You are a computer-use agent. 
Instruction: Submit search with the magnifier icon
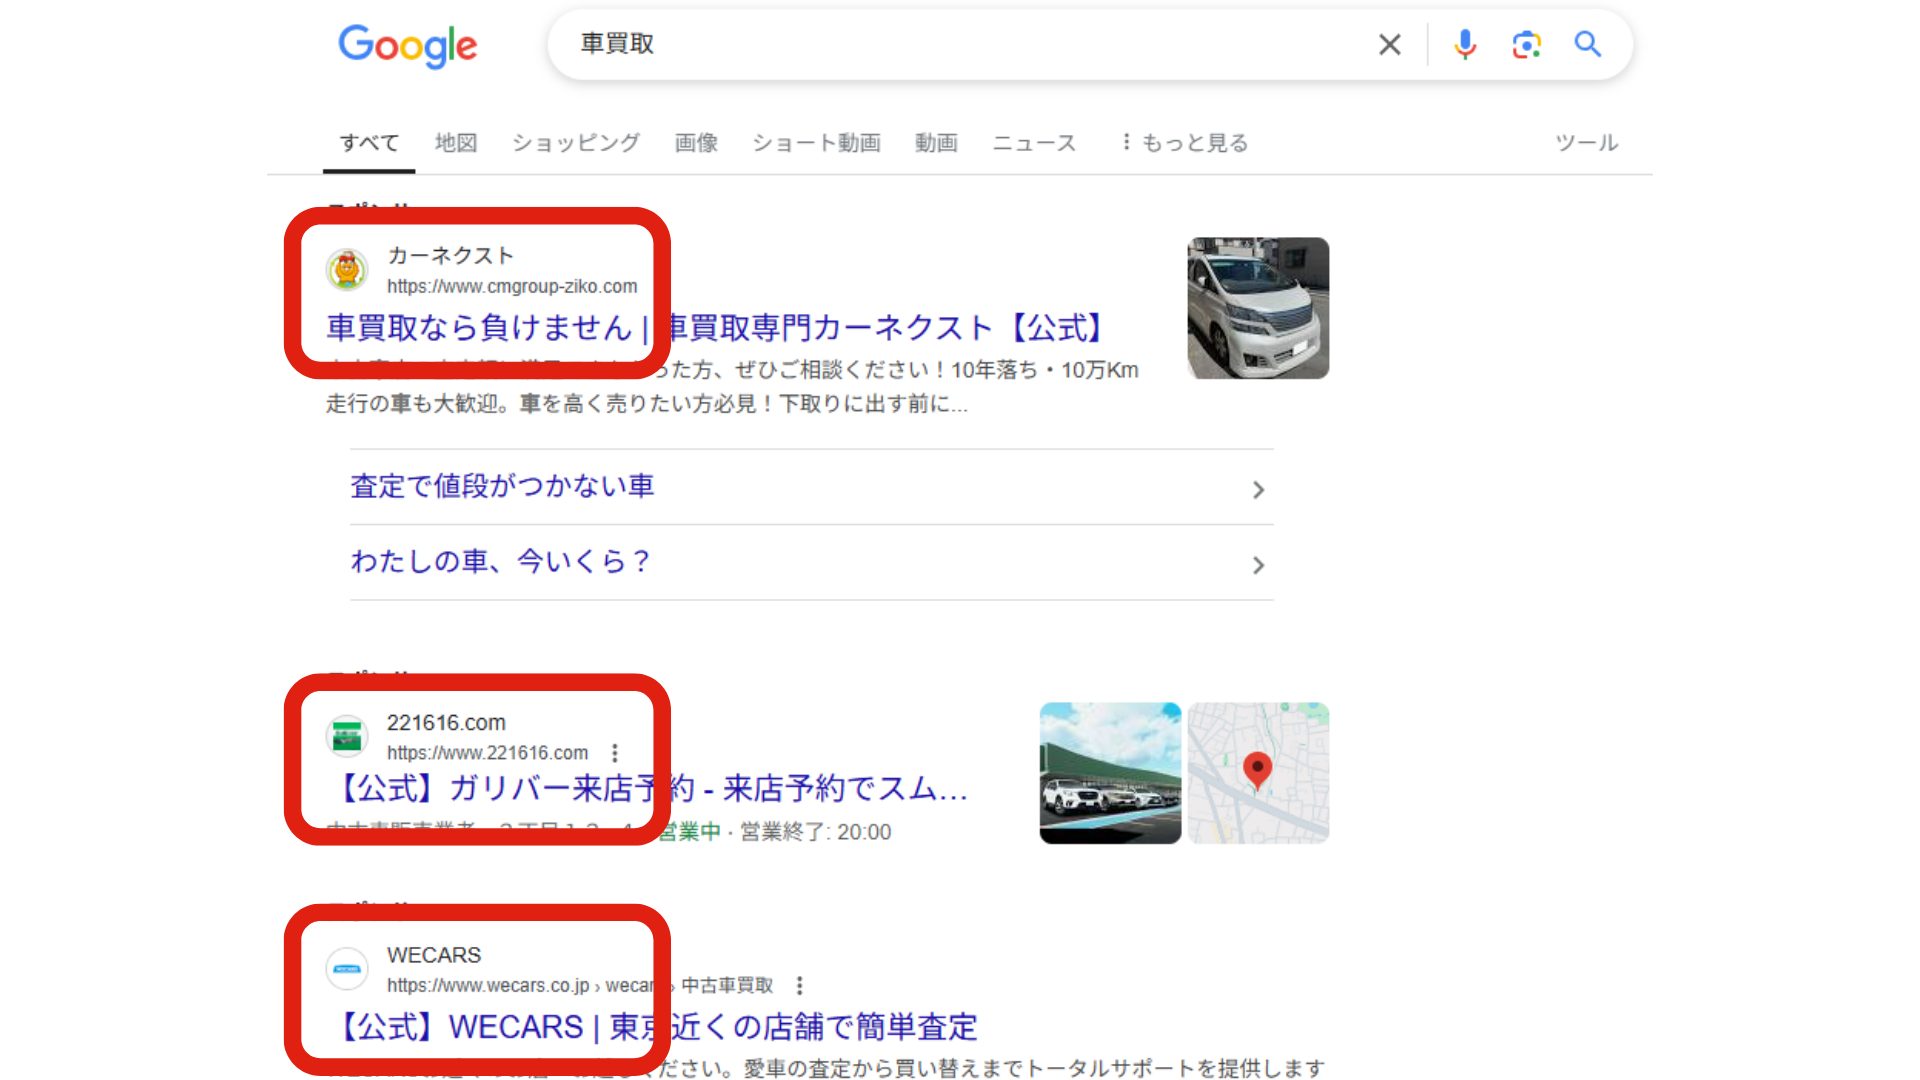click(1587, 44)
